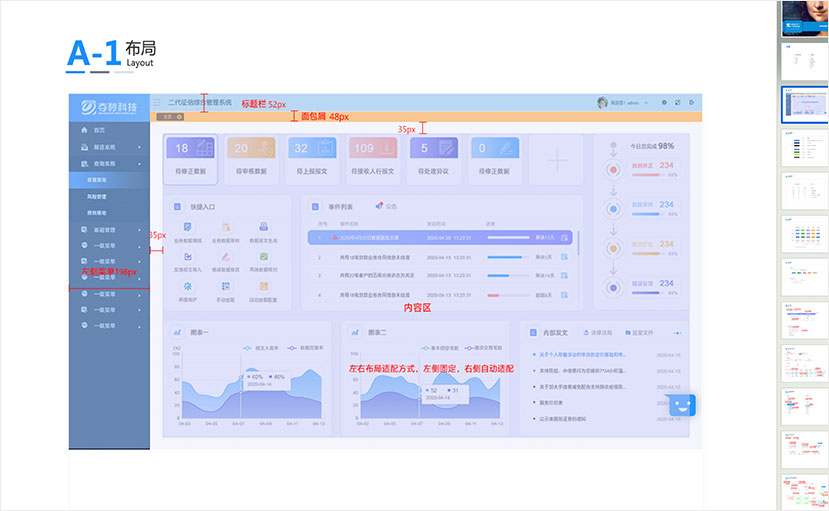Select 风险管理 submenu item
The height and width of the screenshot is (511, 829).
coord(97,197)
